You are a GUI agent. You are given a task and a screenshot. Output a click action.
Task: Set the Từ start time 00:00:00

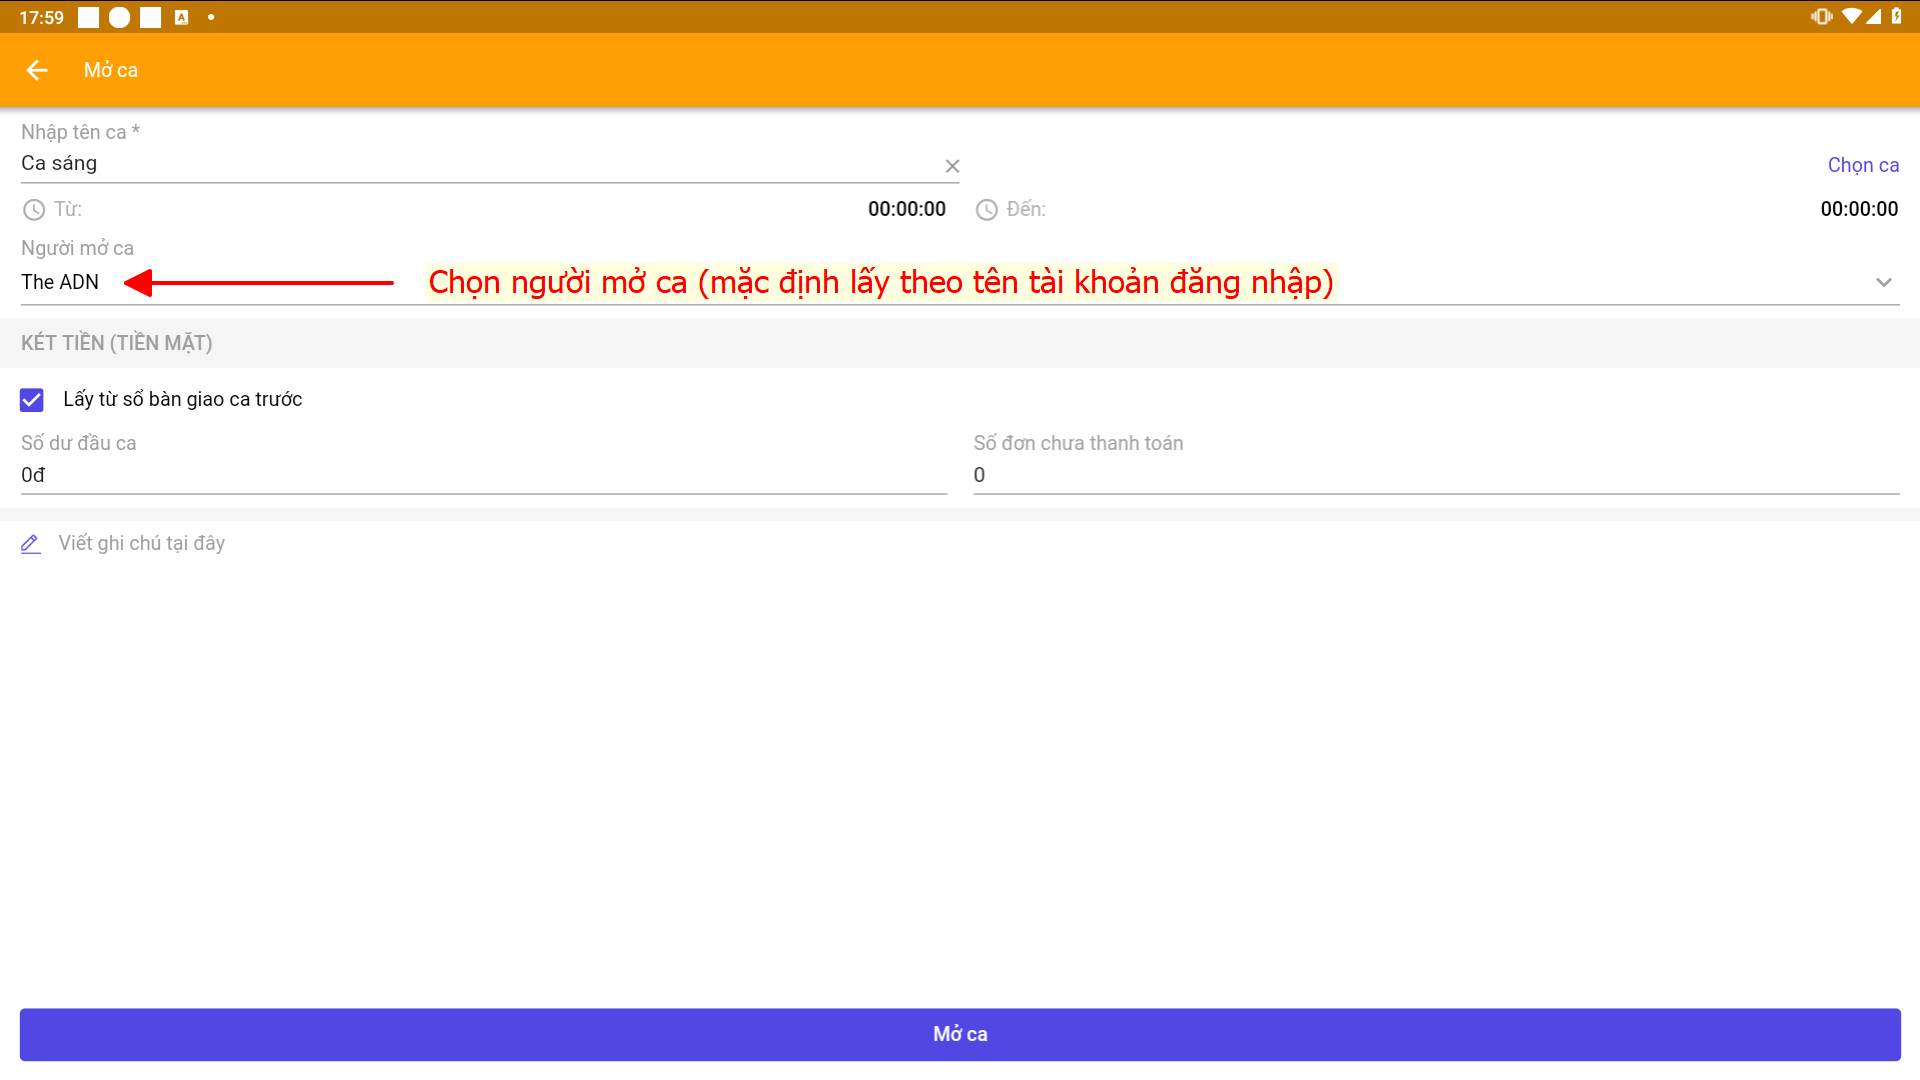pos(906,210)
